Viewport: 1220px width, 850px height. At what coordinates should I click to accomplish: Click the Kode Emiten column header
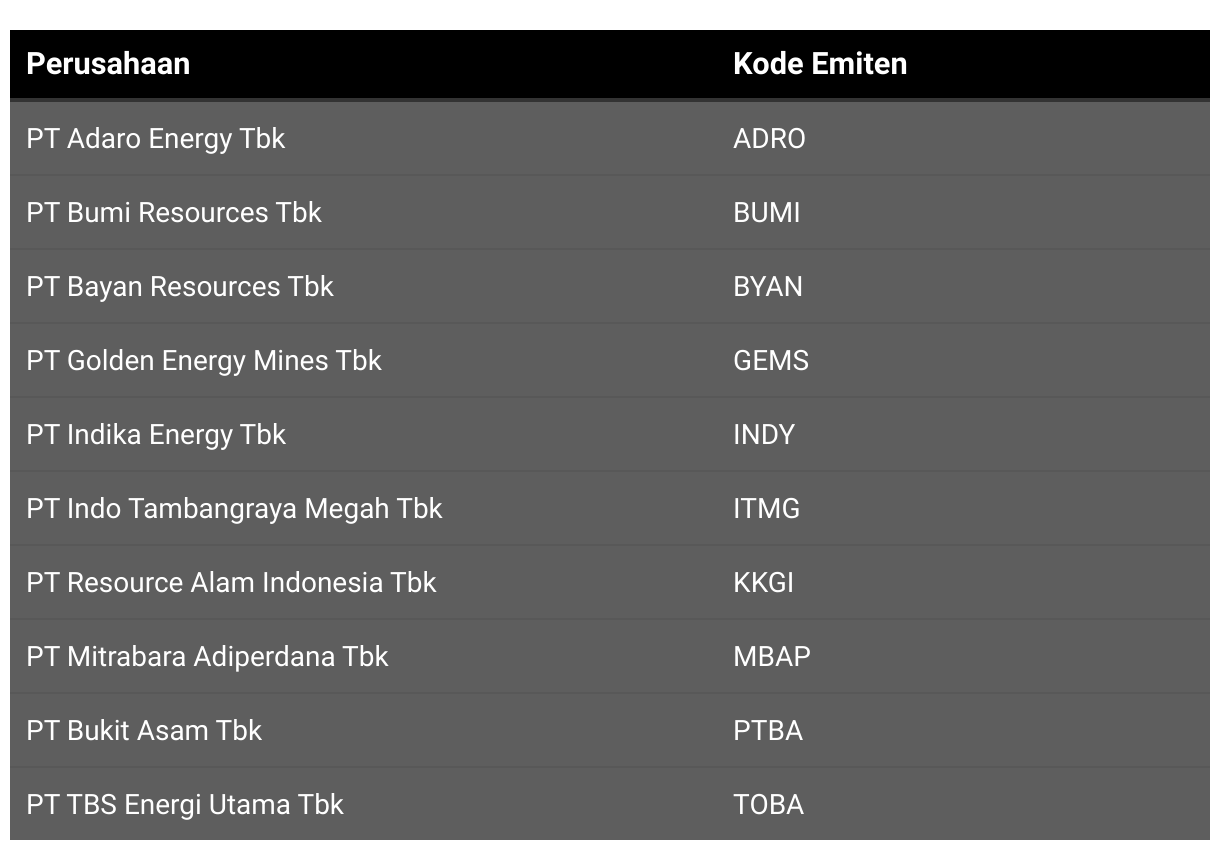[820, 64]
